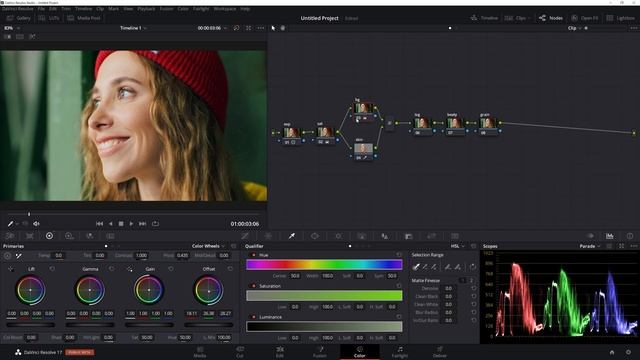
Task: Open the Playback menu
Action: pos(146,9)
